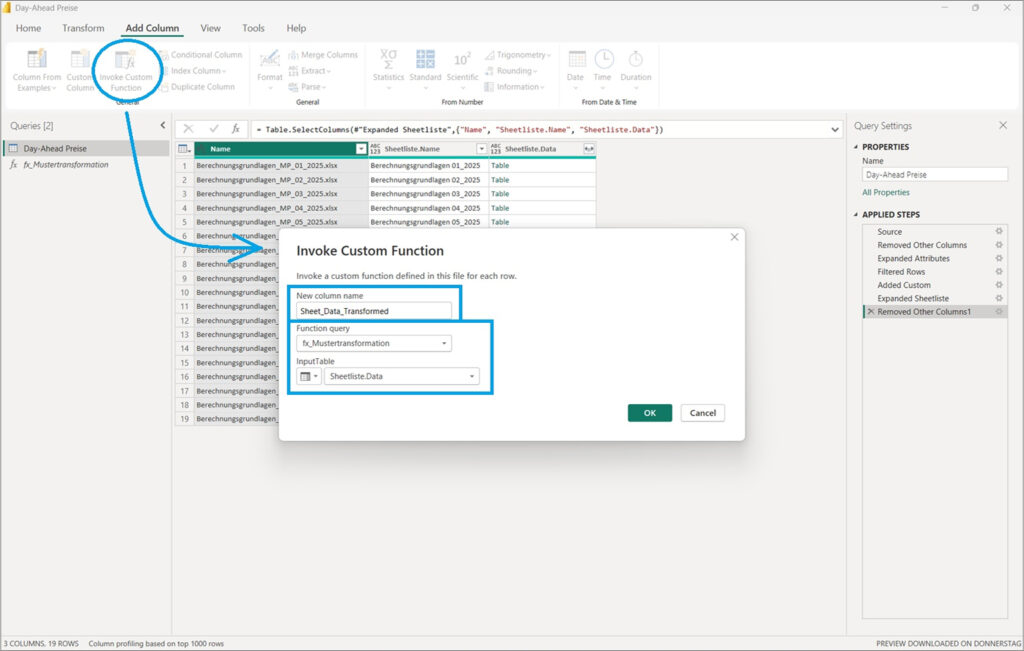The height and width of the screenshot is (651, 1024).
Task: Click the Statistics icon
Action: click(388, 59)
